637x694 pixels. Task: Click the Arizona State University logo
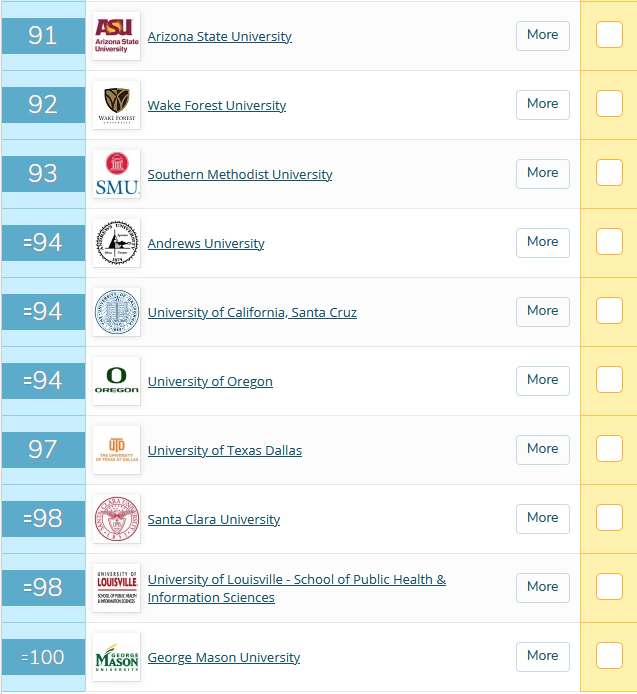[x=117, y=36]
